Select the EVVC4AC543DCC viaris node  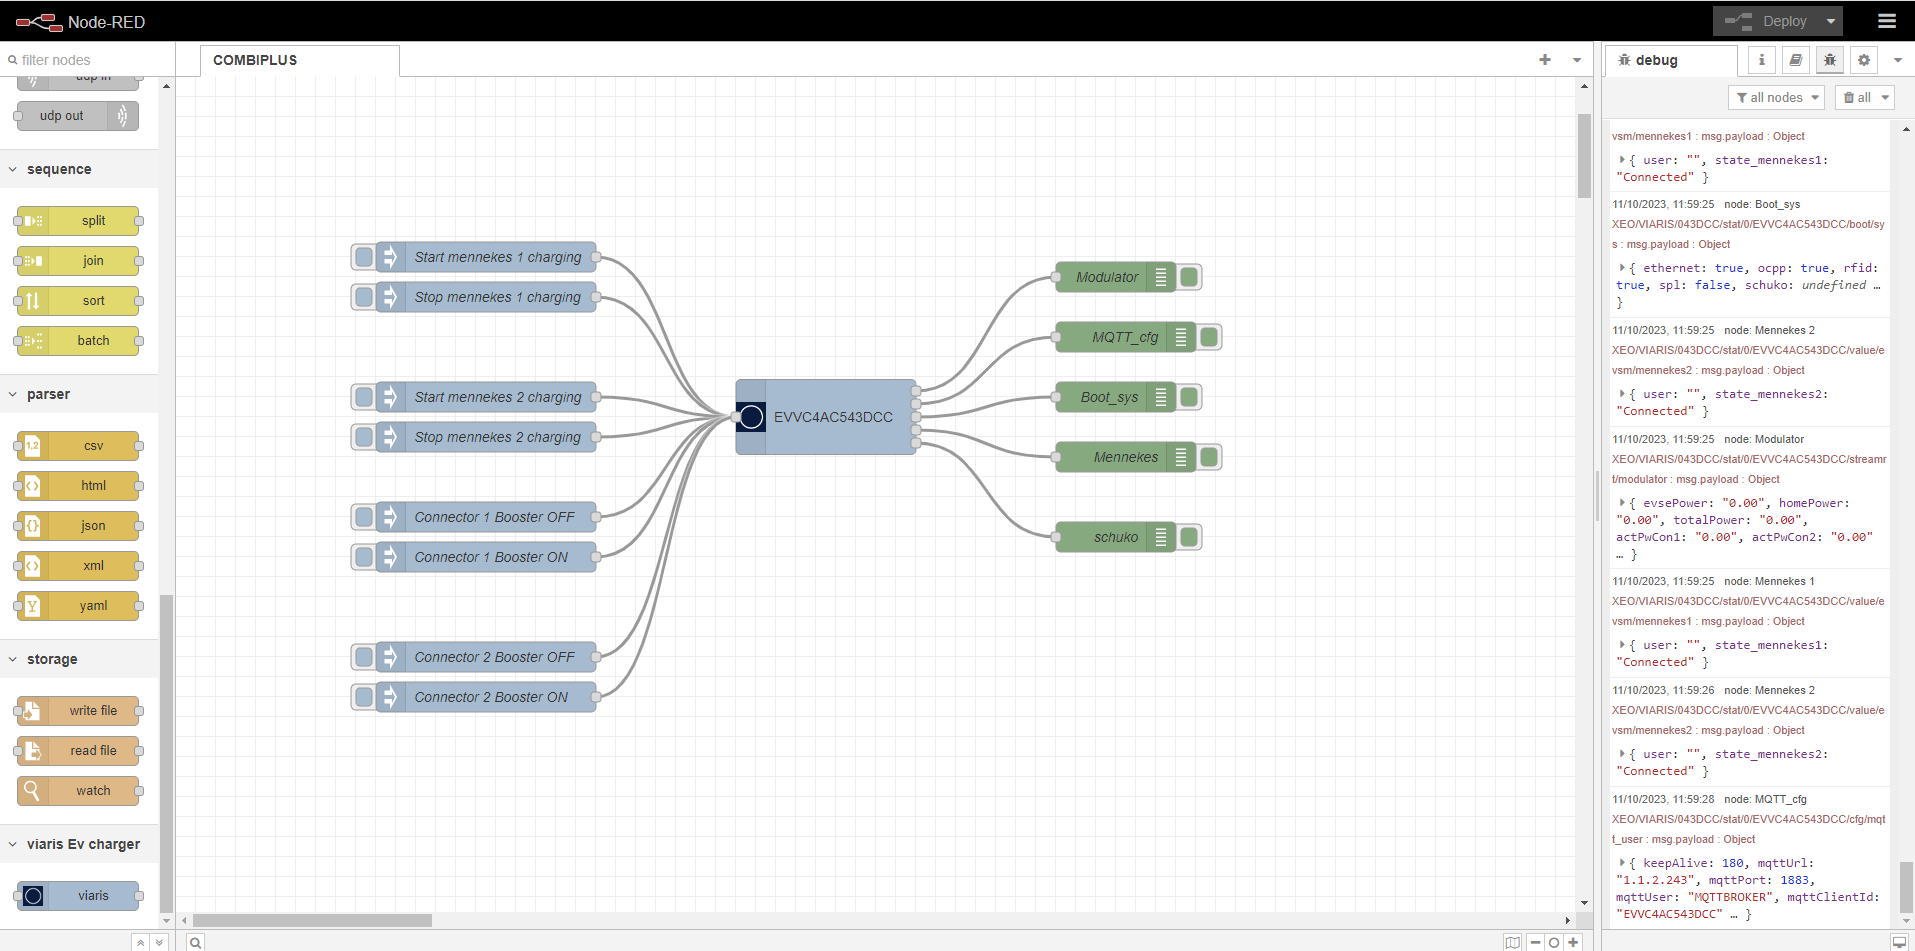click(826, 417)
